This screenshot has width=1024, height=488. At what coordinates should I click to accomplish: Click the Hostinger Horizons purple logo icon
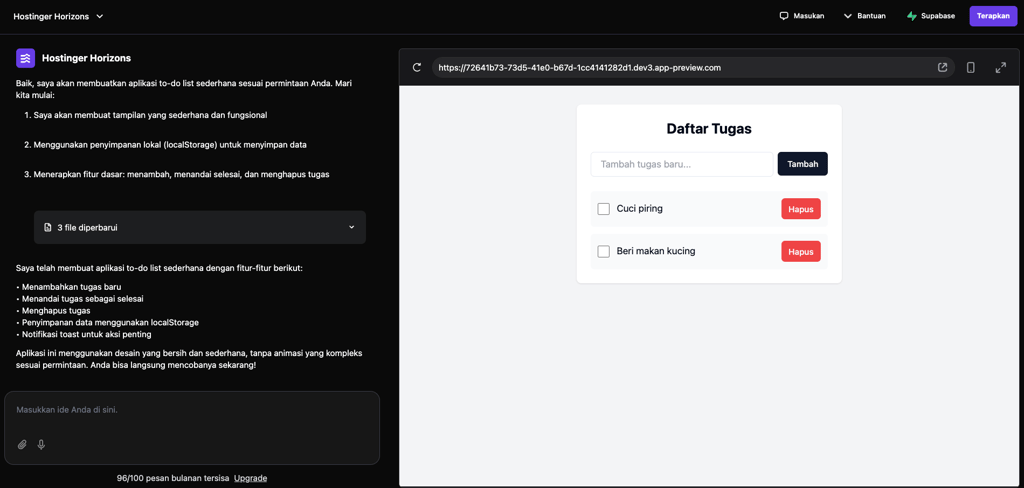click(x=25, y=58)
